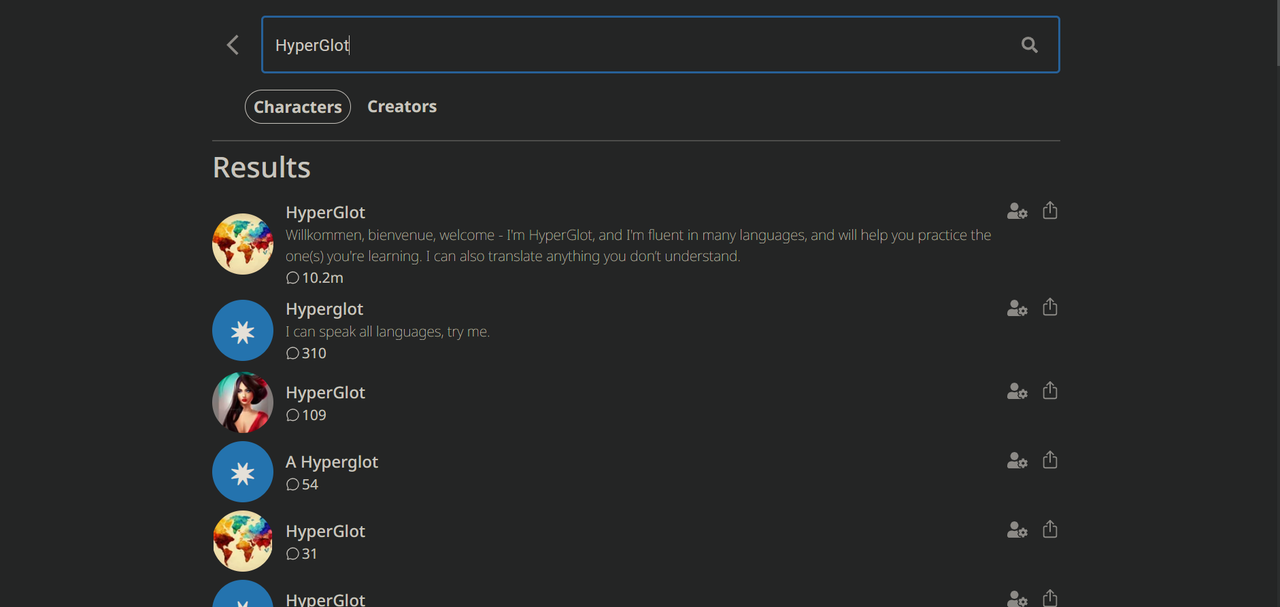Screen dimensions: 1280x607
Task: Open the HyperGlot result with 10.2m chats
Action: [x=325, y=212]
